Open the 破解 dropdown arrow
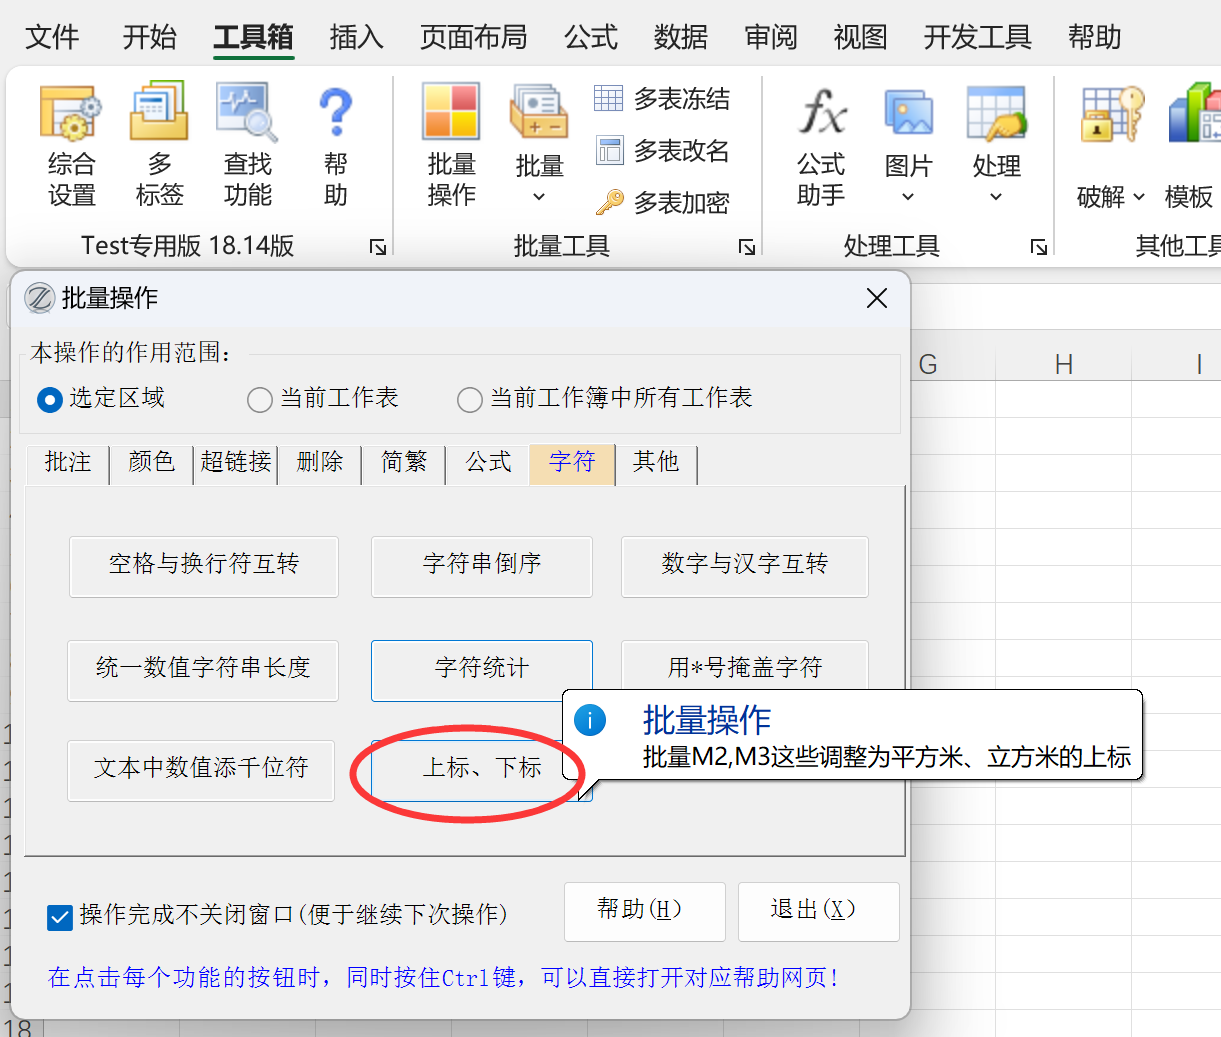This screenshot has width=1221, height=1037. point(1138,197)
